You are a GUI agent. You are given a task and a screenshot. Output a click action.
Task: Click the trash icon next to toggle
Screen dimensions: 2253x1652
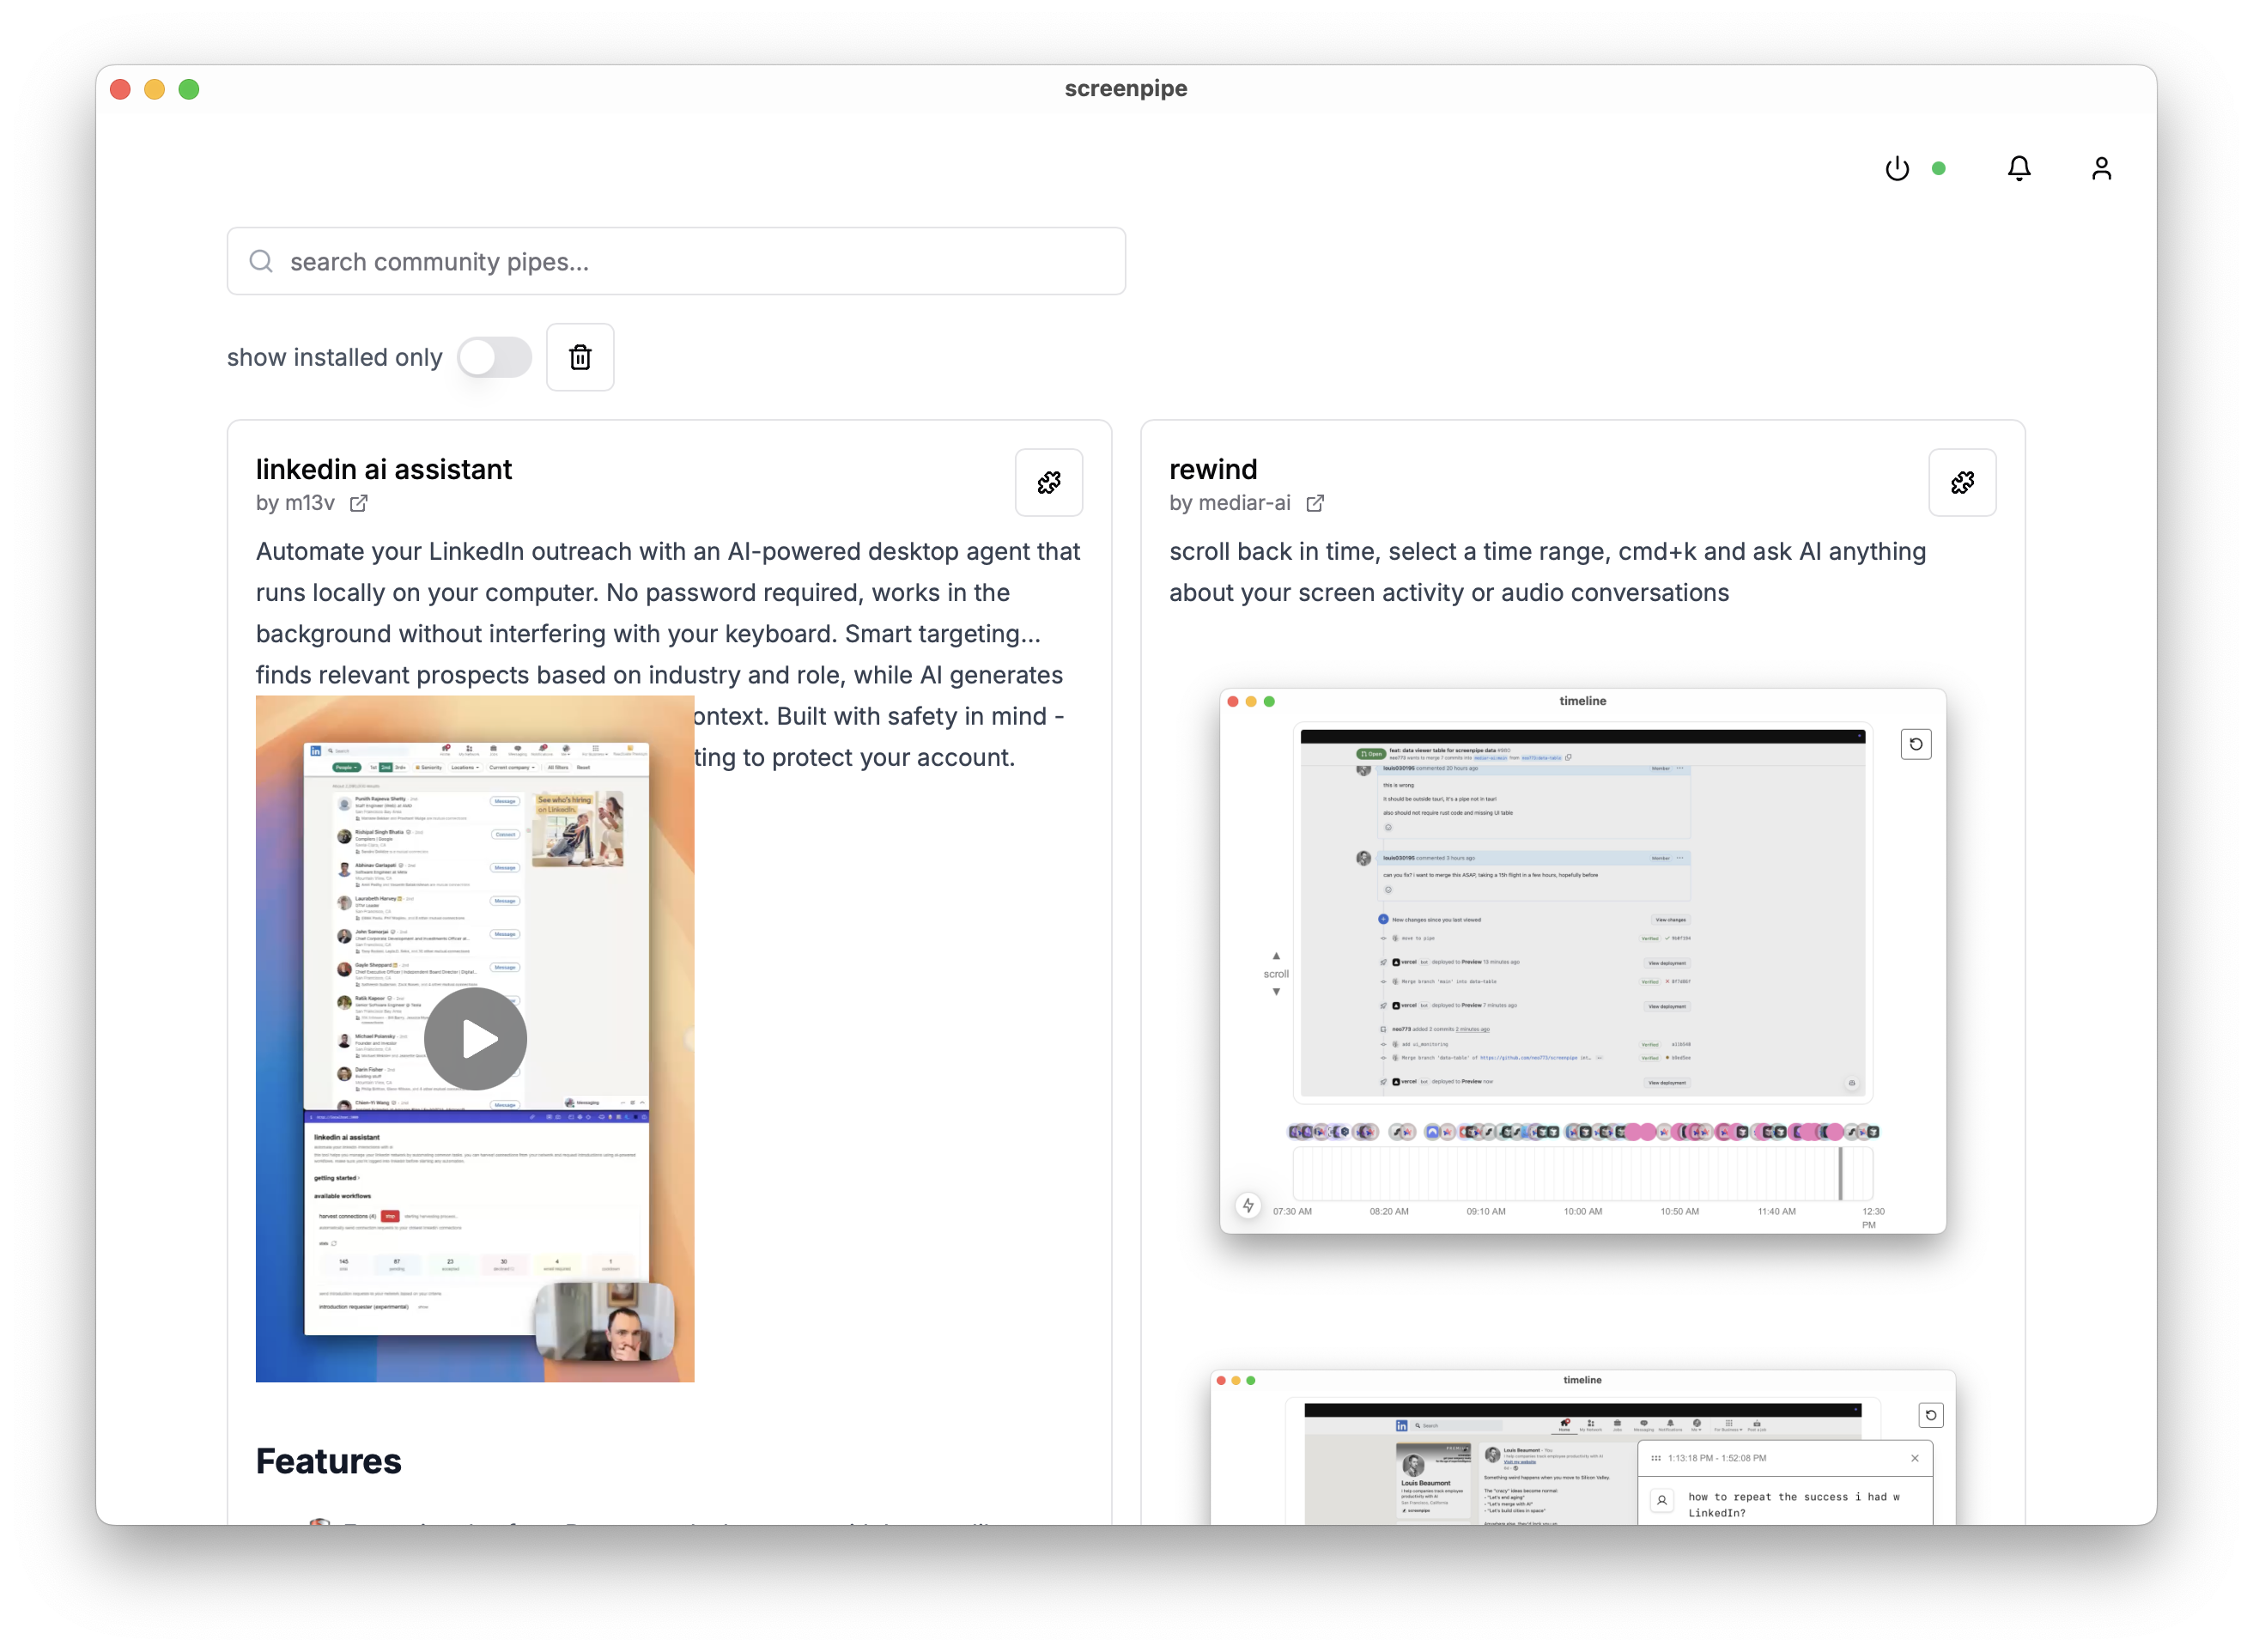pyautogui.click(x=580, y=357)
